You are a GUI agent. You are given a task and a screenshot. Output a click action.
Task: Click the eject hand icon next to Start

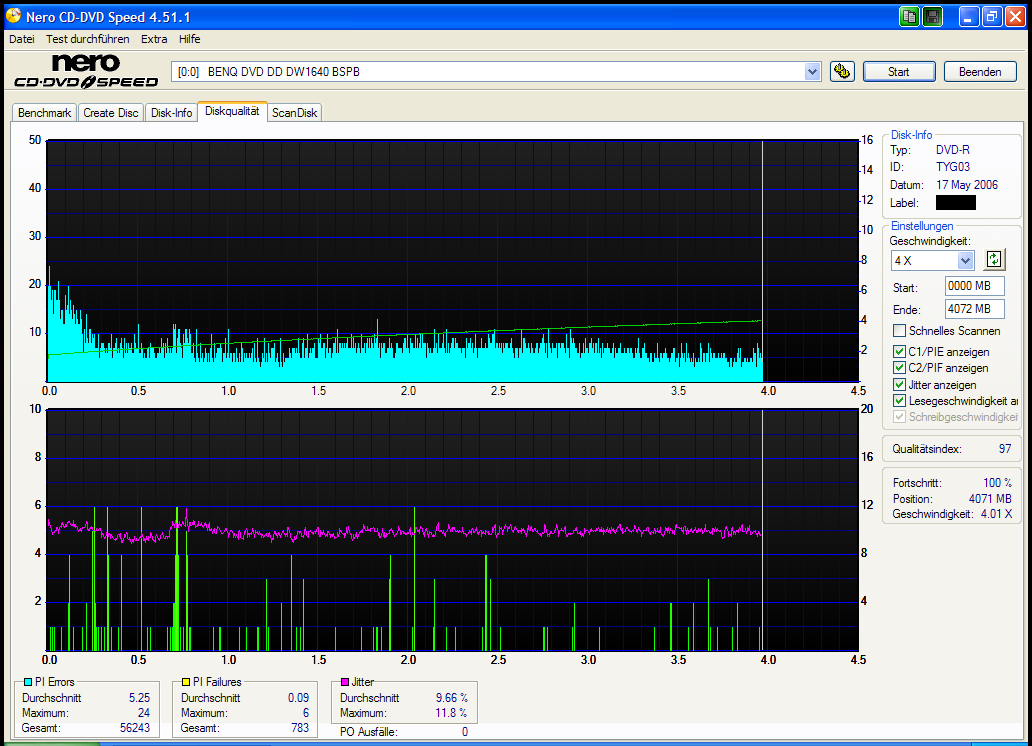[x=842, y=71]
